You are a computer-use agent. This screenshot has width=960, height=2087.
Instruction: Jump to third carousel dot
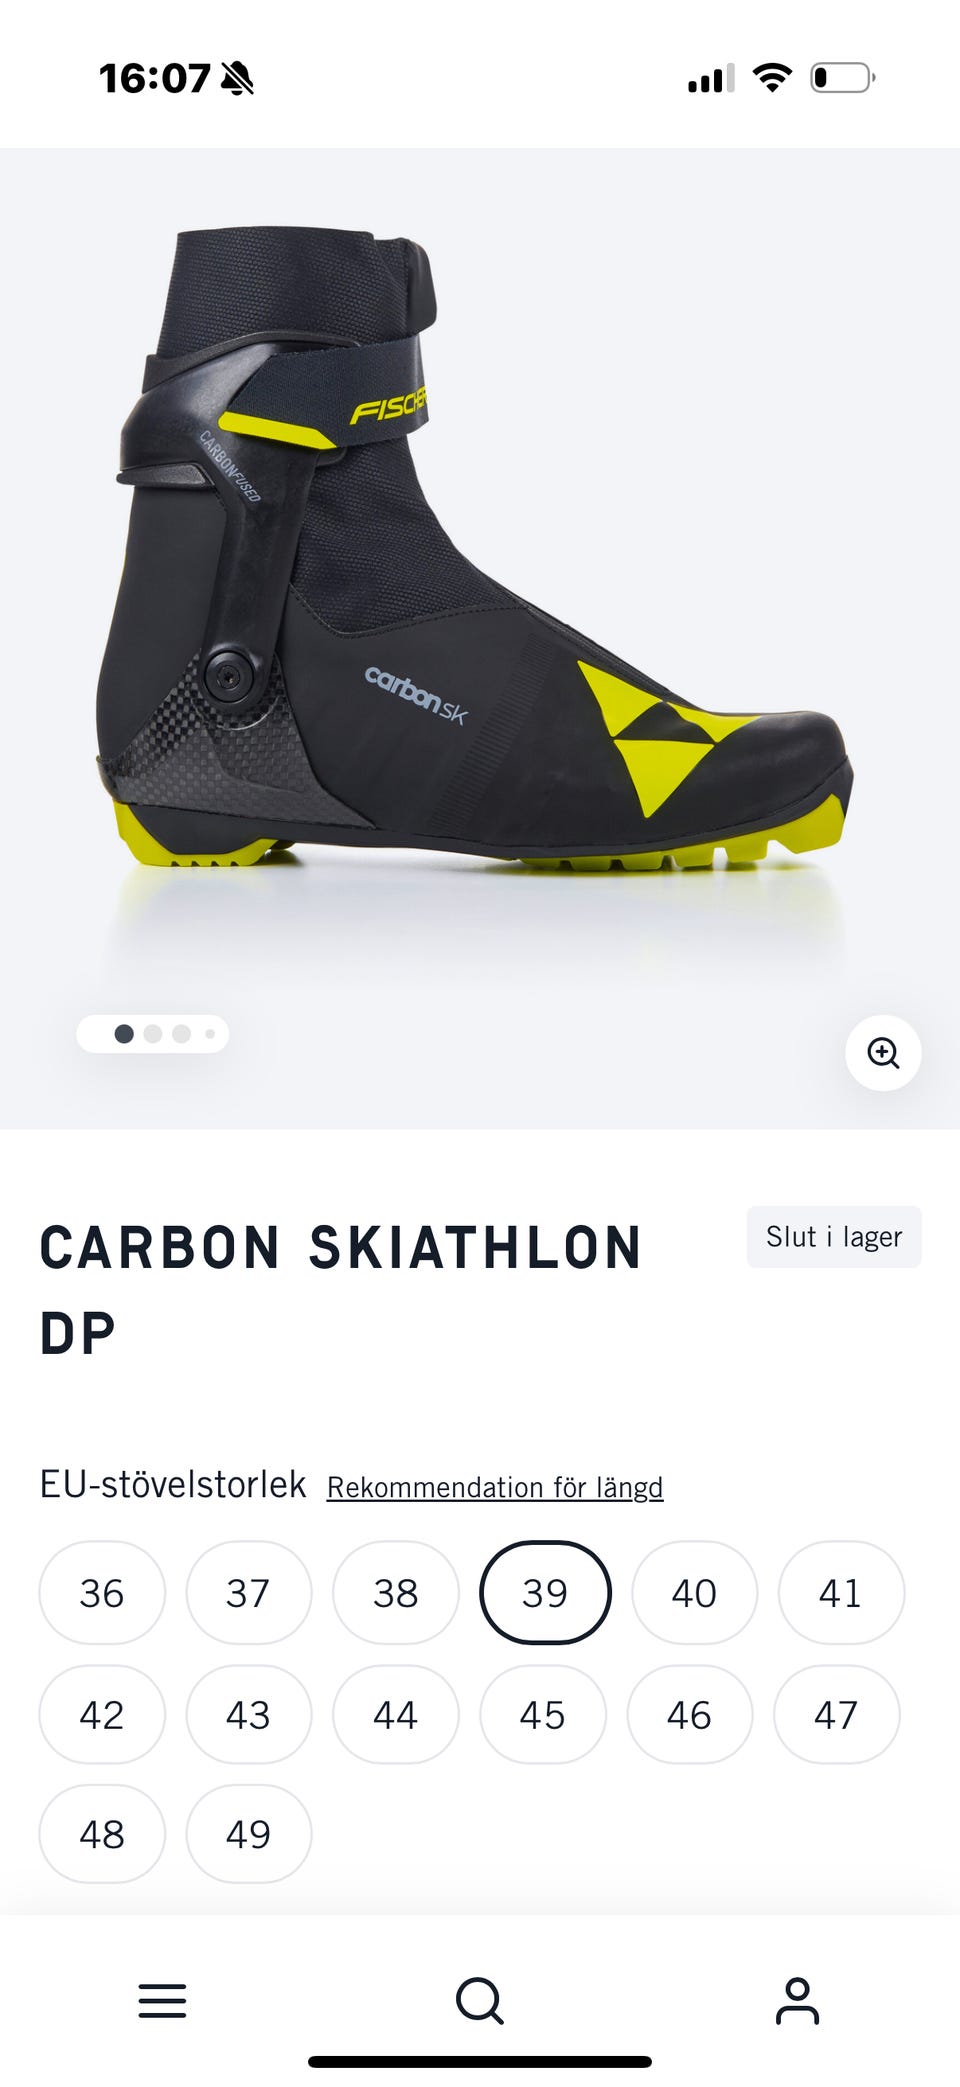[181, 1034]
